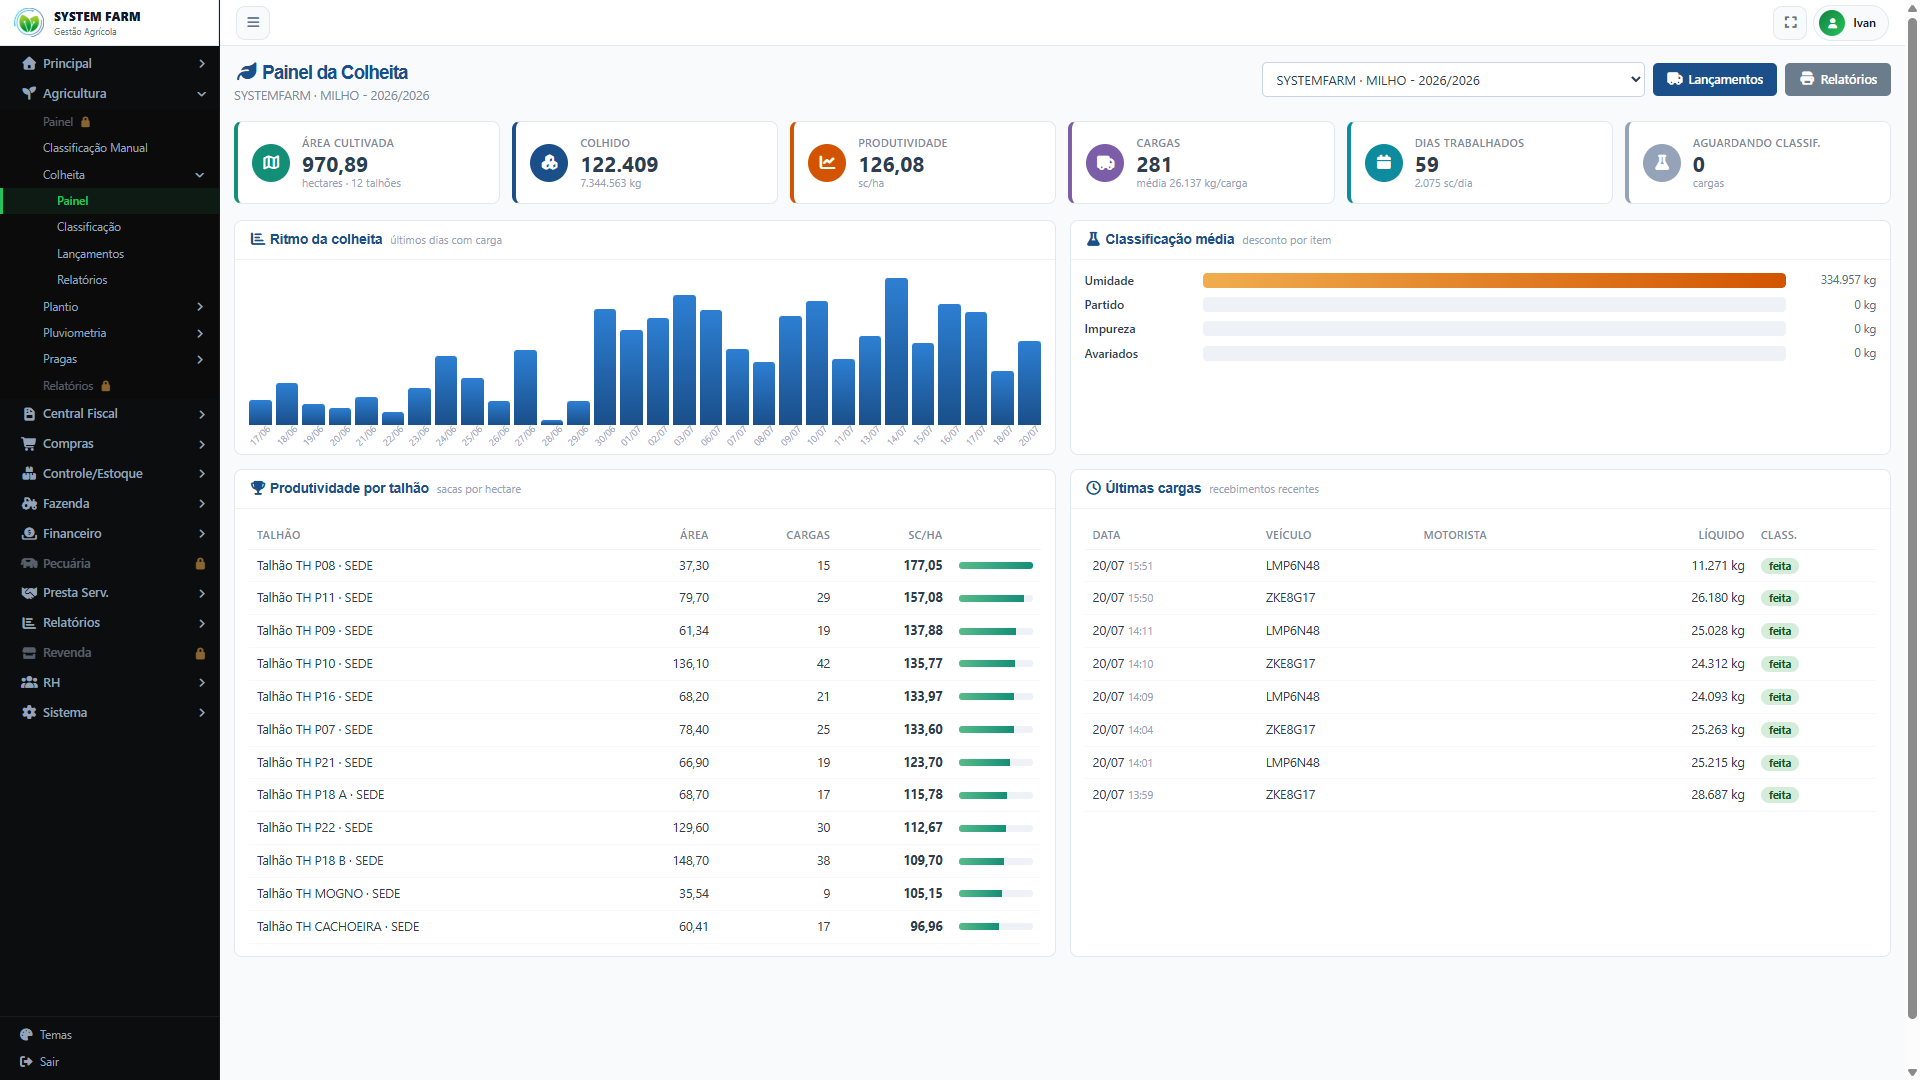Screen dimensions: 1920x1080
Task: Click the Umidade orange progress bar
Action: coord(1494,281)
